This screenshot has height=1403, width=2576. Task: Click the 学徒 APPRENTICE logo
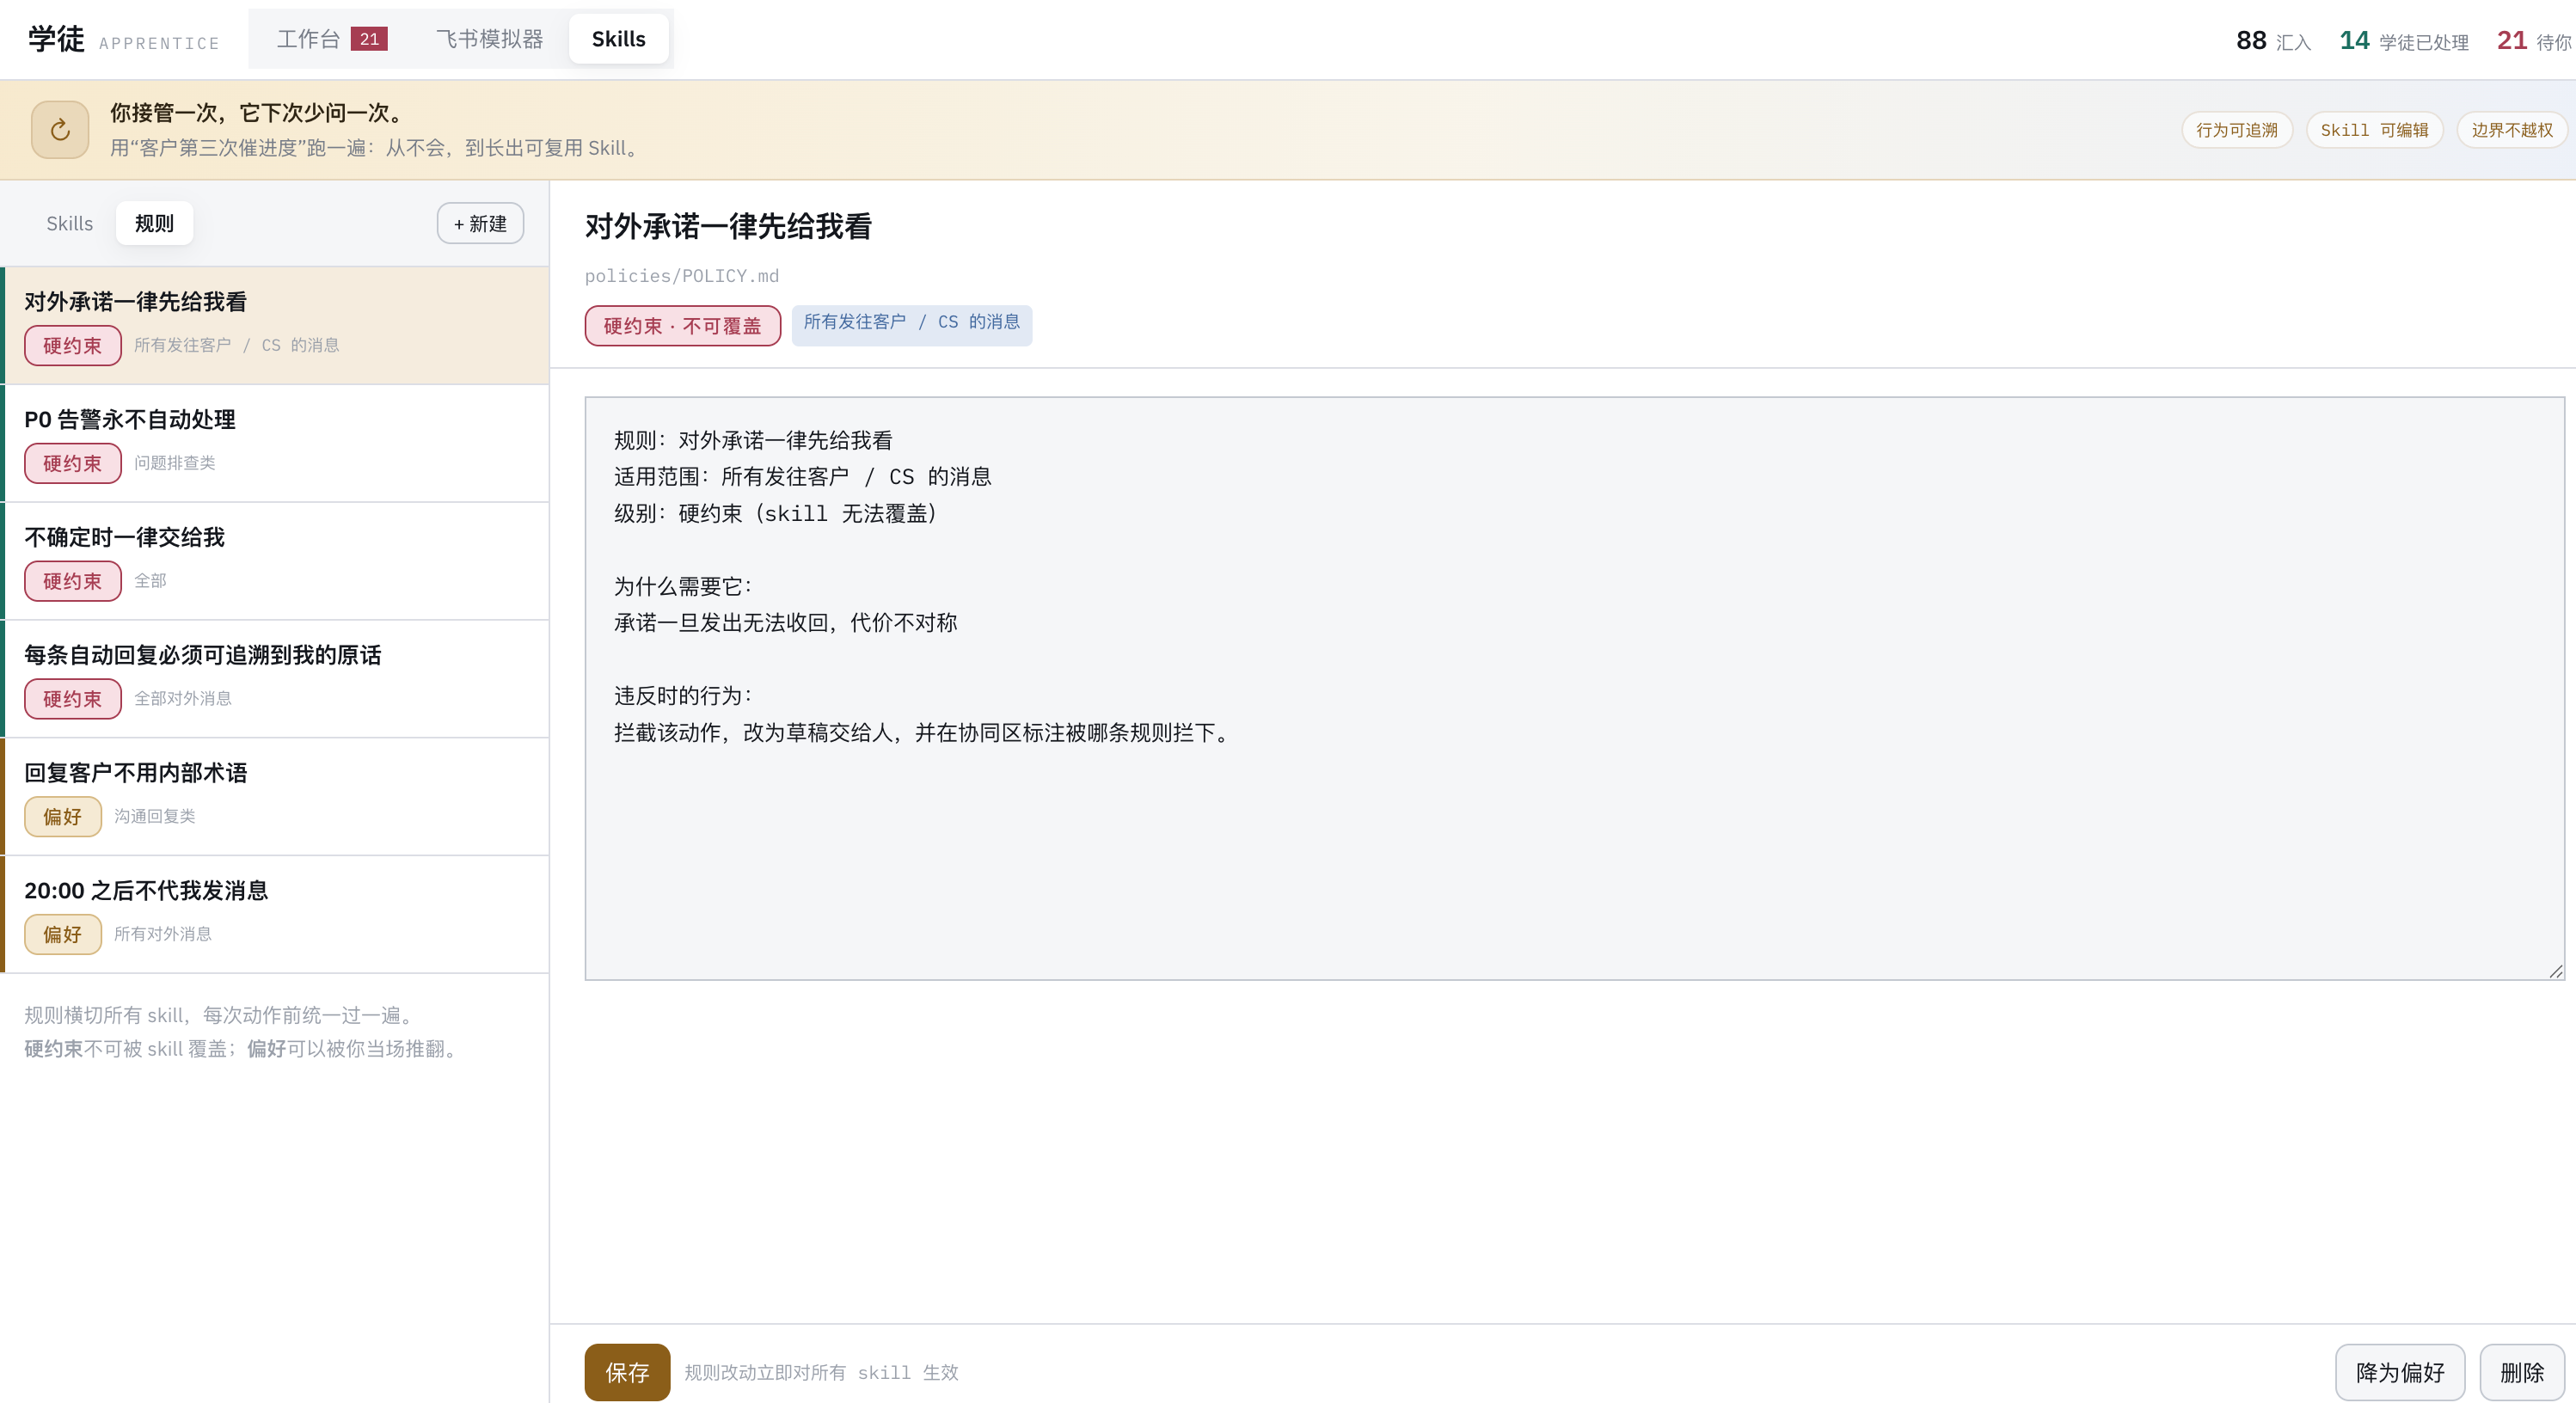pyautogui.click(x=123, y=40)
